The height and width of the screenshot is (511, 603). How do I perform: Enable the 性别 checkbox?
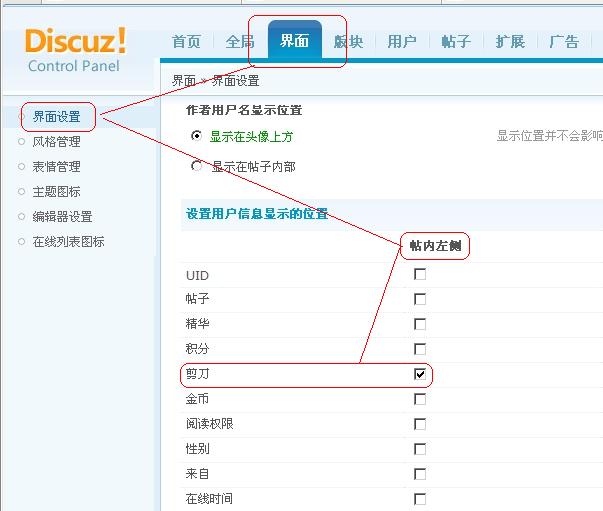[x=420, y=449]
